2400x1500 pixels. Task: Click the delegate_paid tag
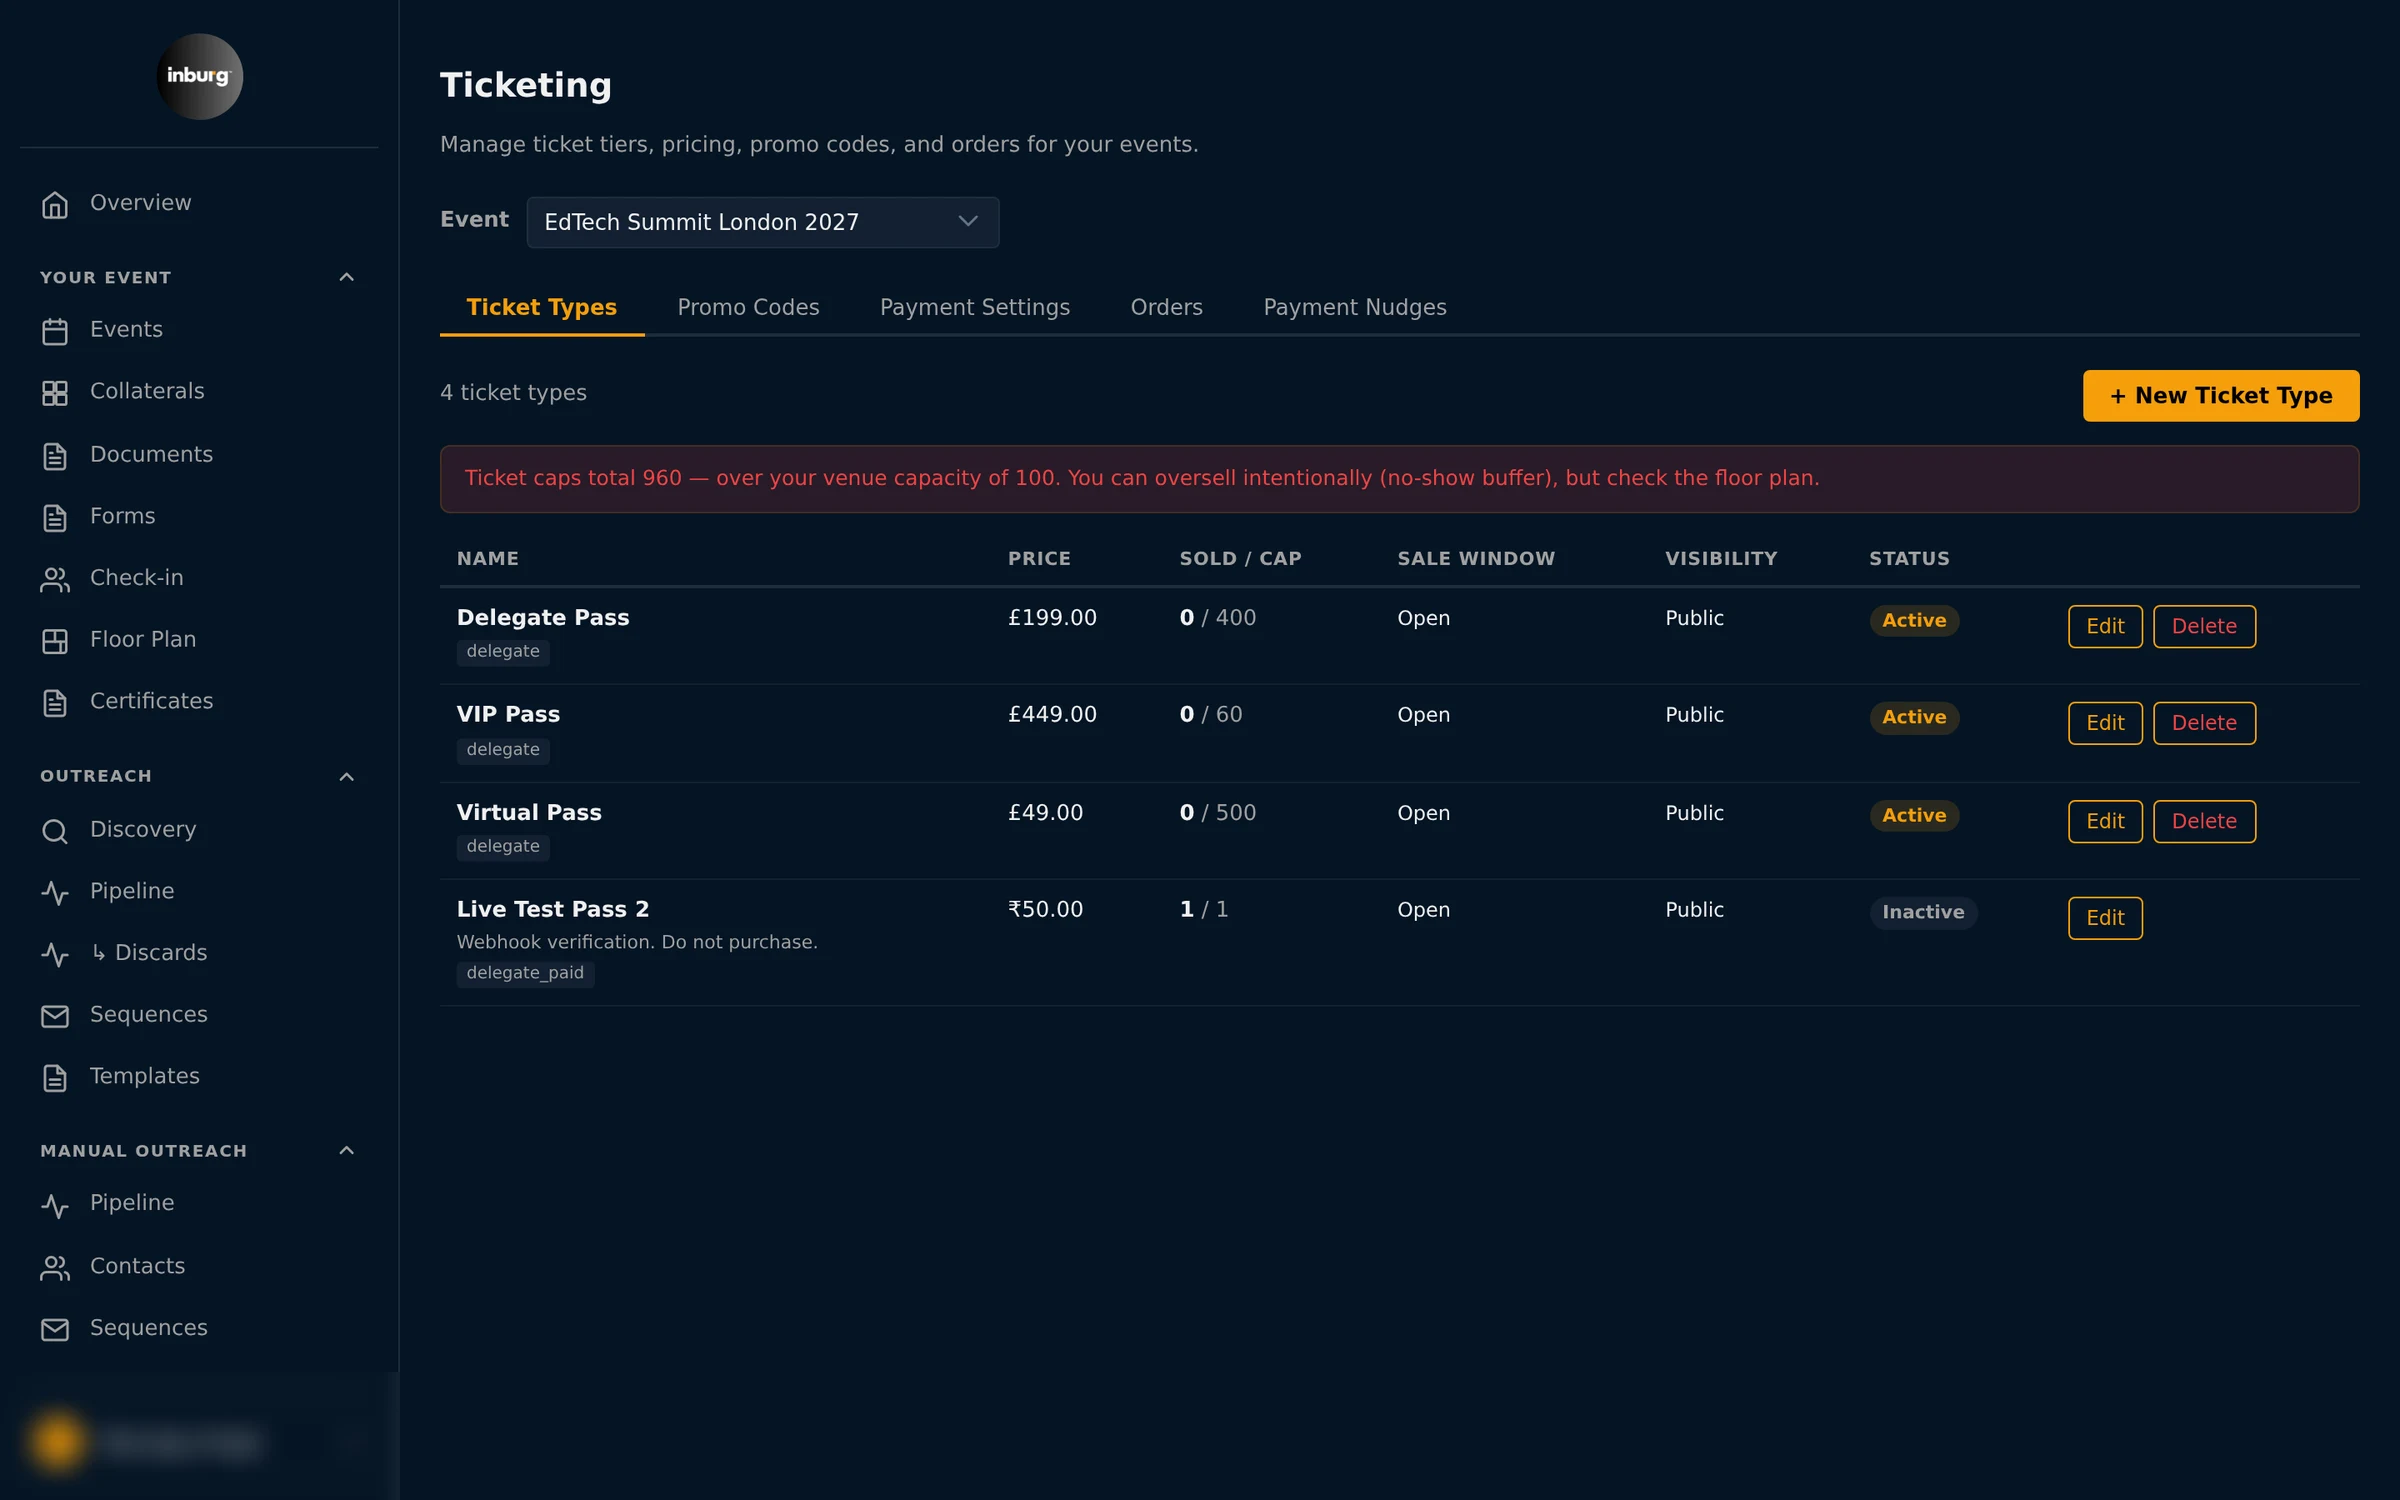pos(525,974)
